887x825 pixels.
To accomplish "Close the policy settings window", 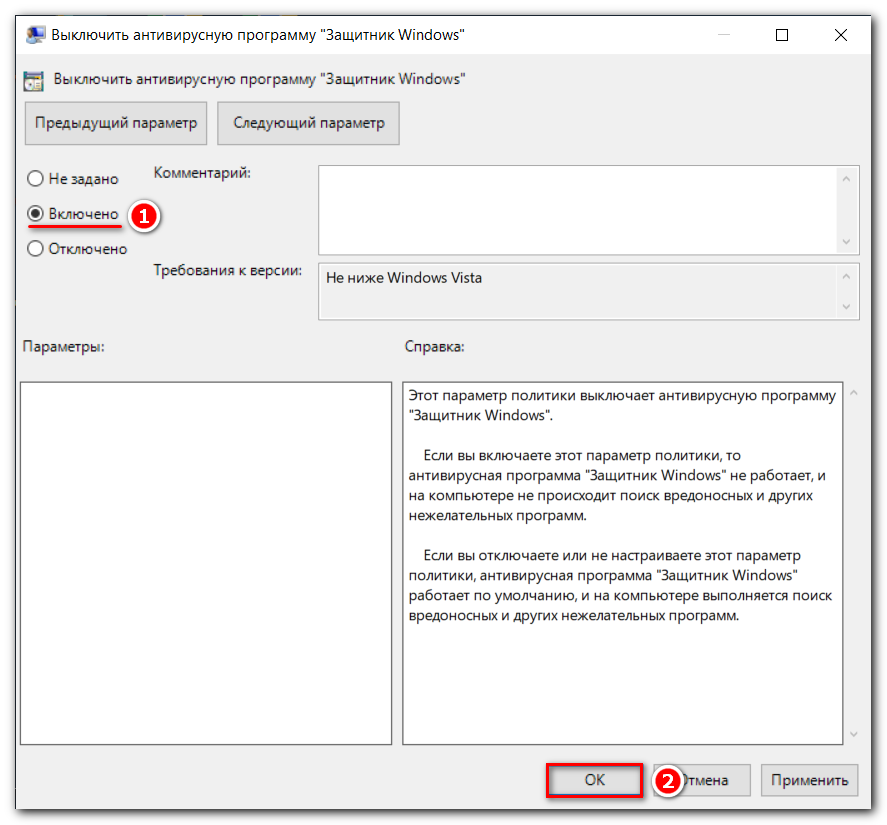I will click(841, 35).
